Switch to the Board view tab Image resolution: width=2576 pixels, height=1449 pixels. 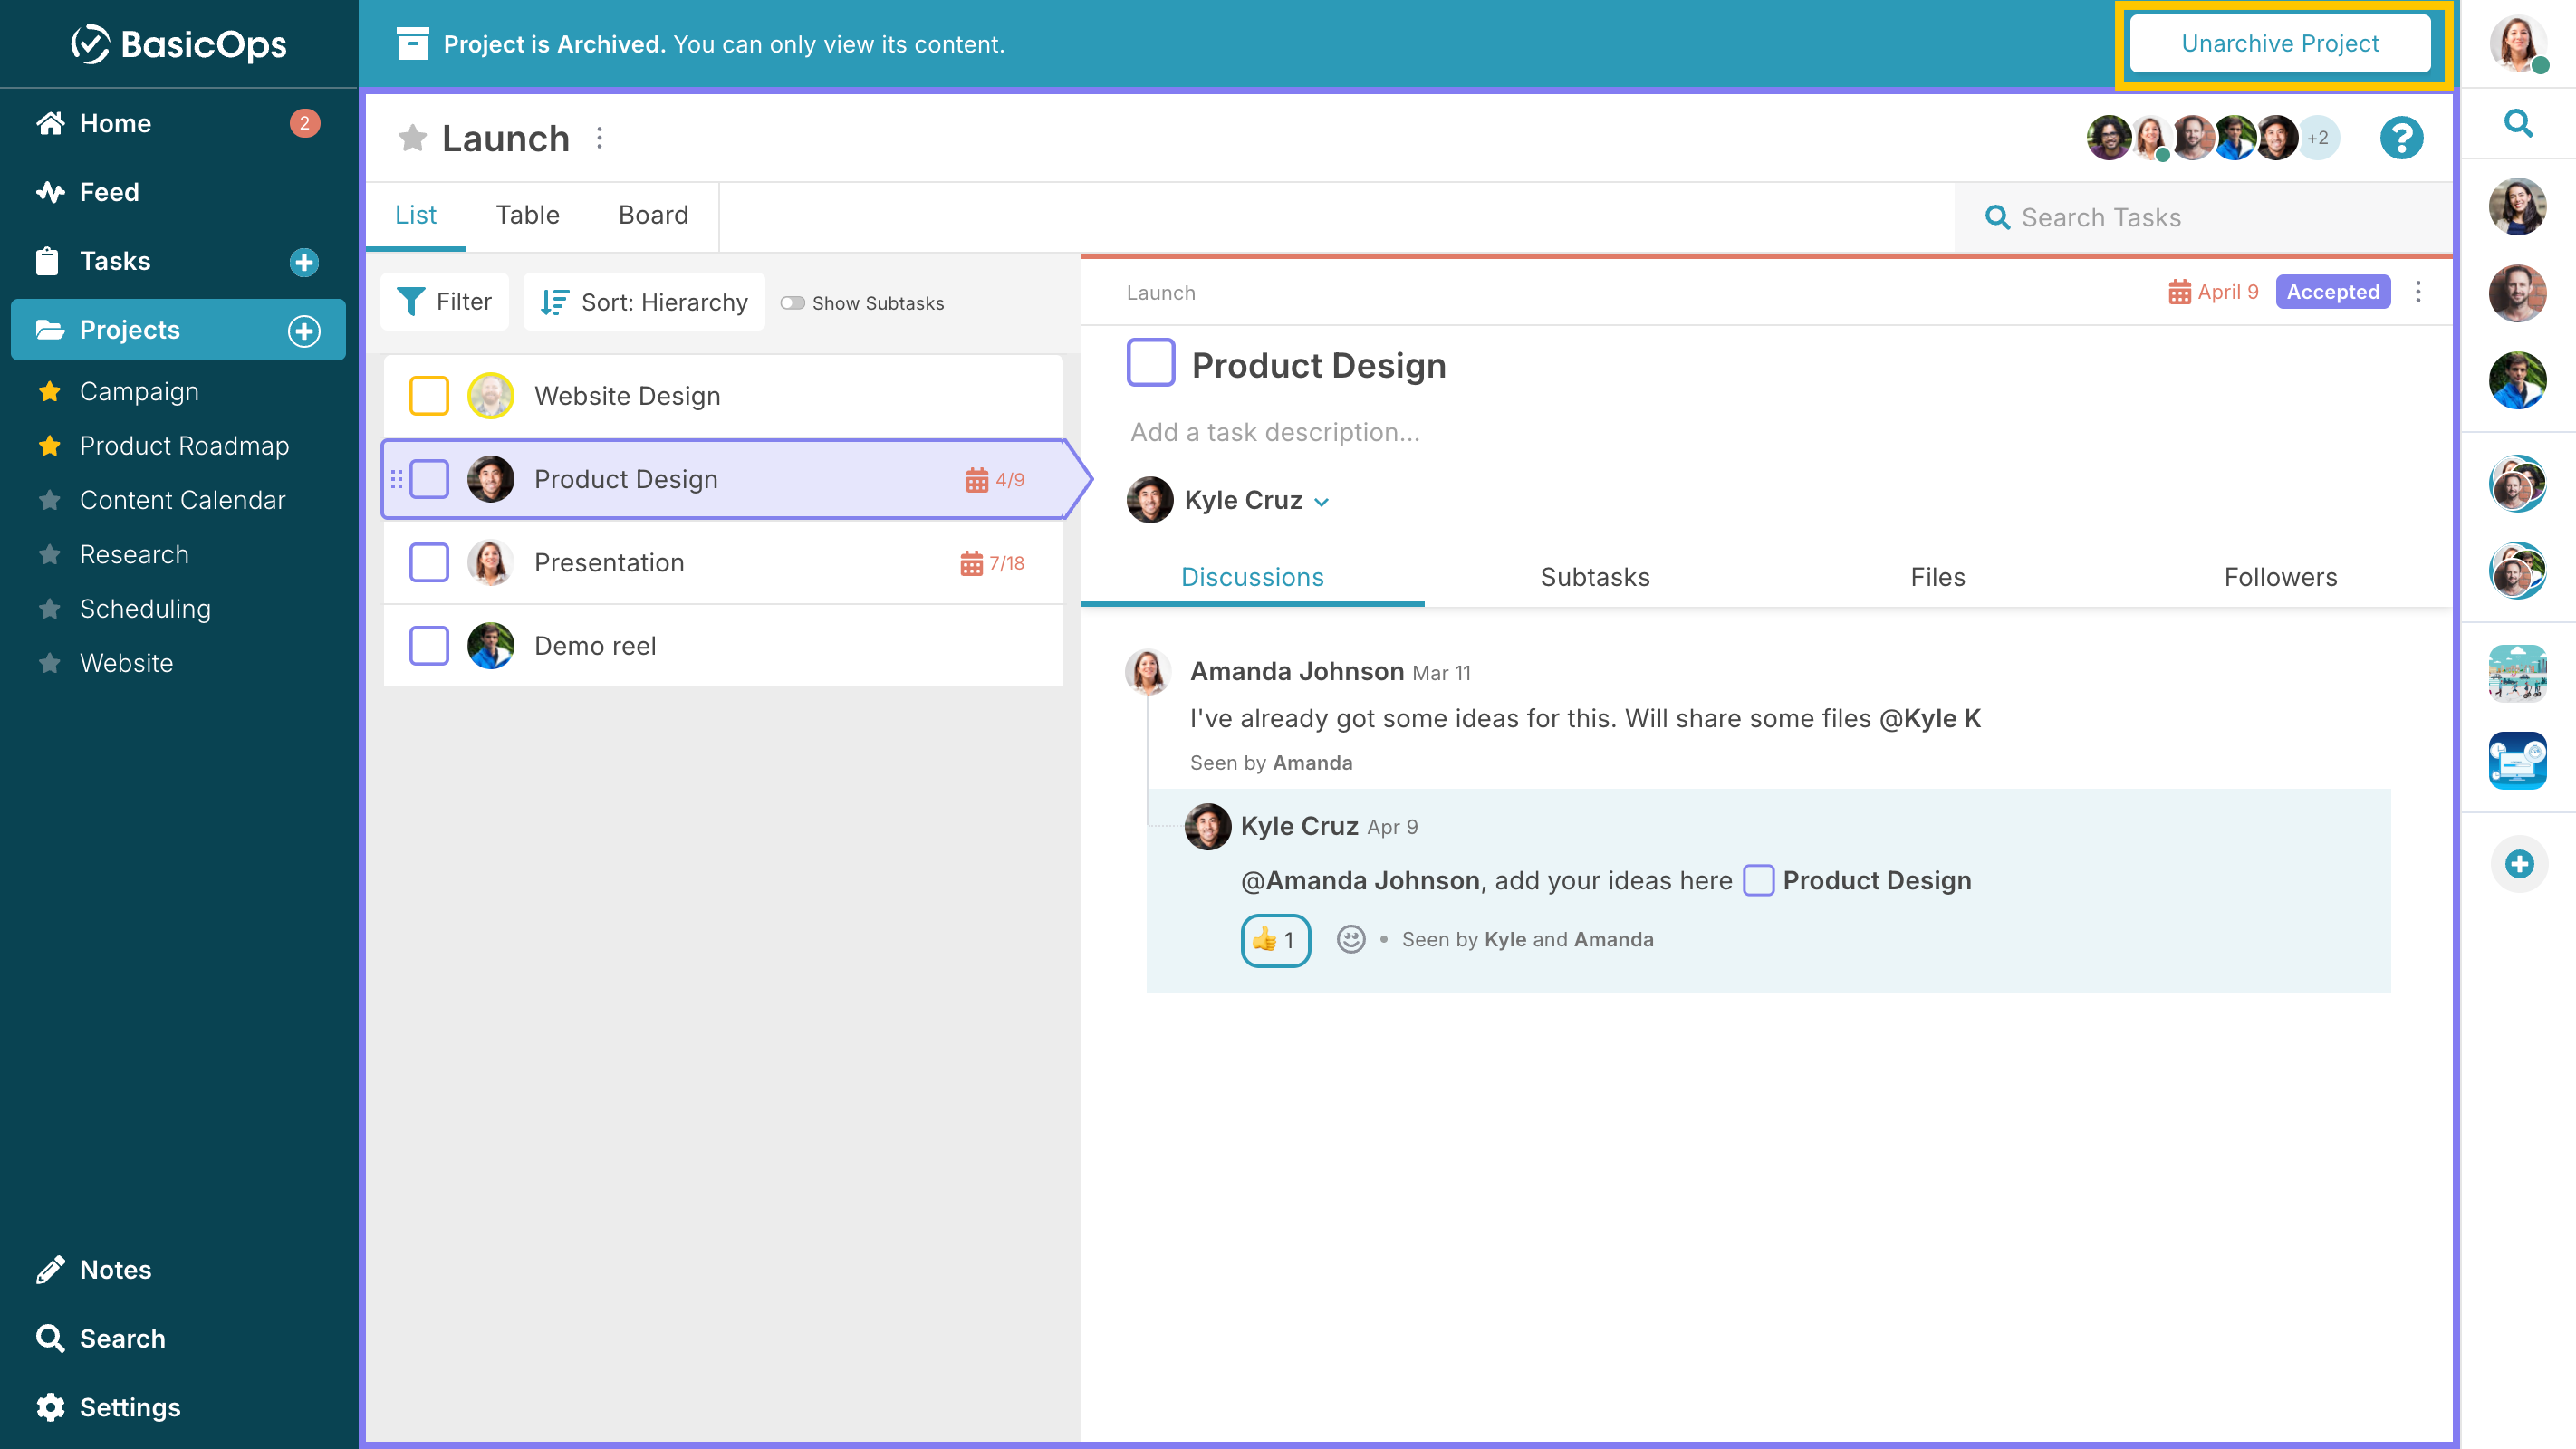pos(653,215)
